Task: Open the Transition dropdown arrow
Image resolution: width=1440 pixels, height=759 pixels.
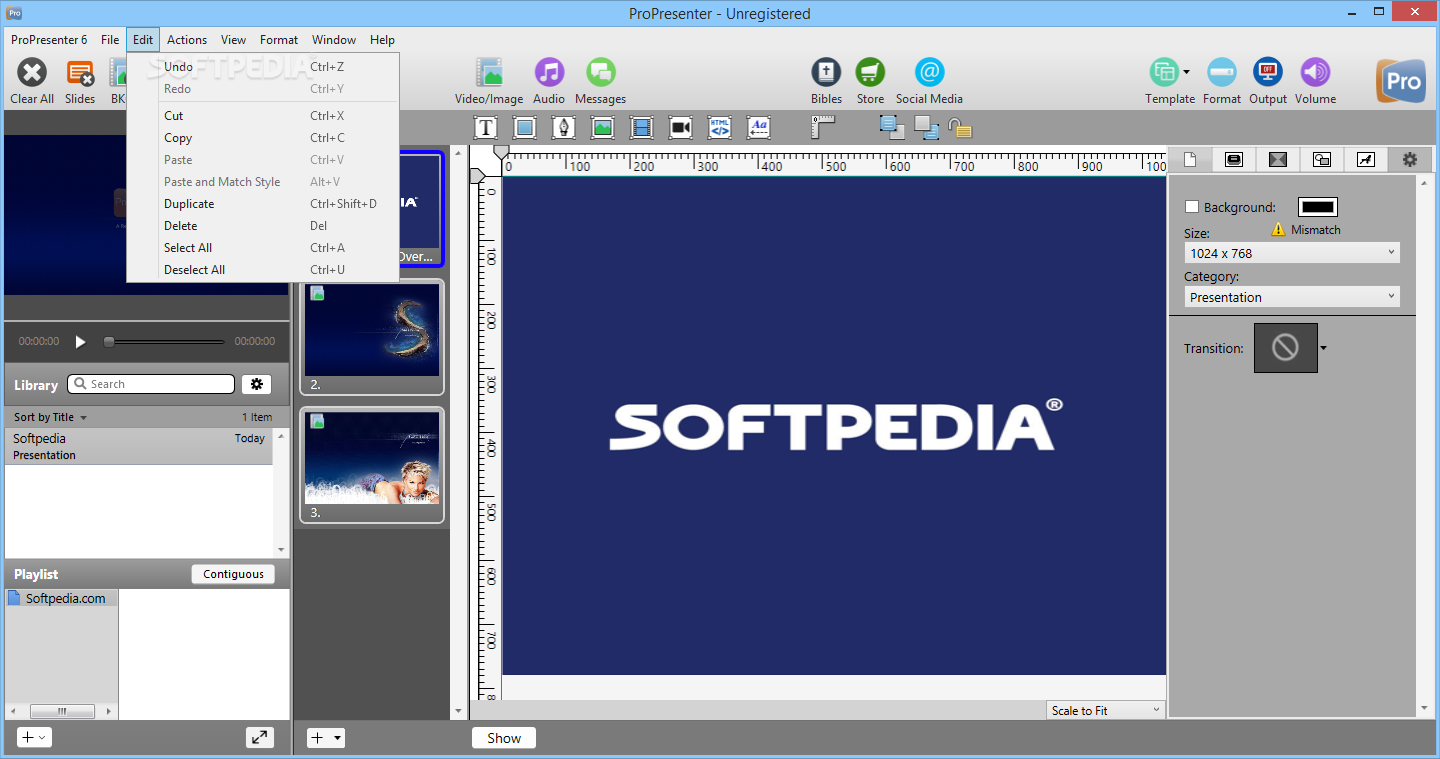Action: [x=1324, y=348]
